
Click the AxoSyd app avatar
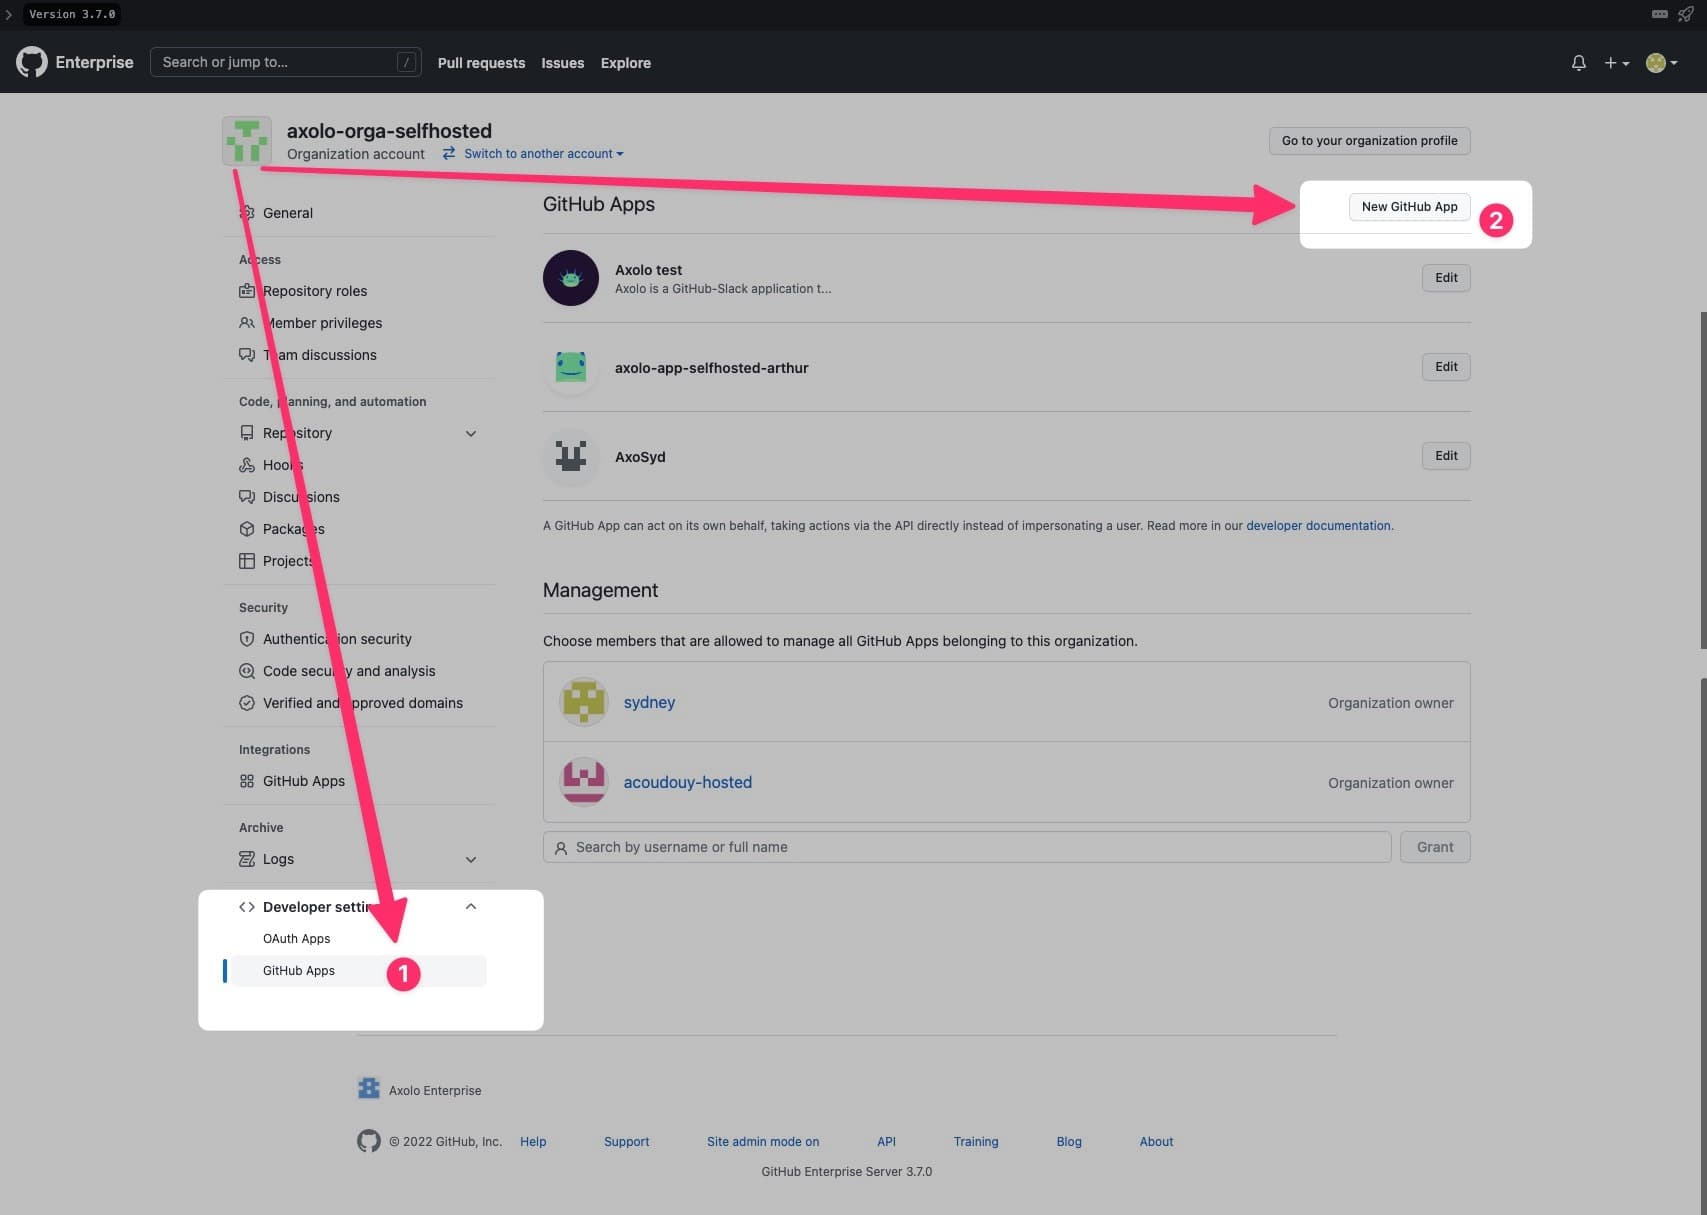click(571, 457)
